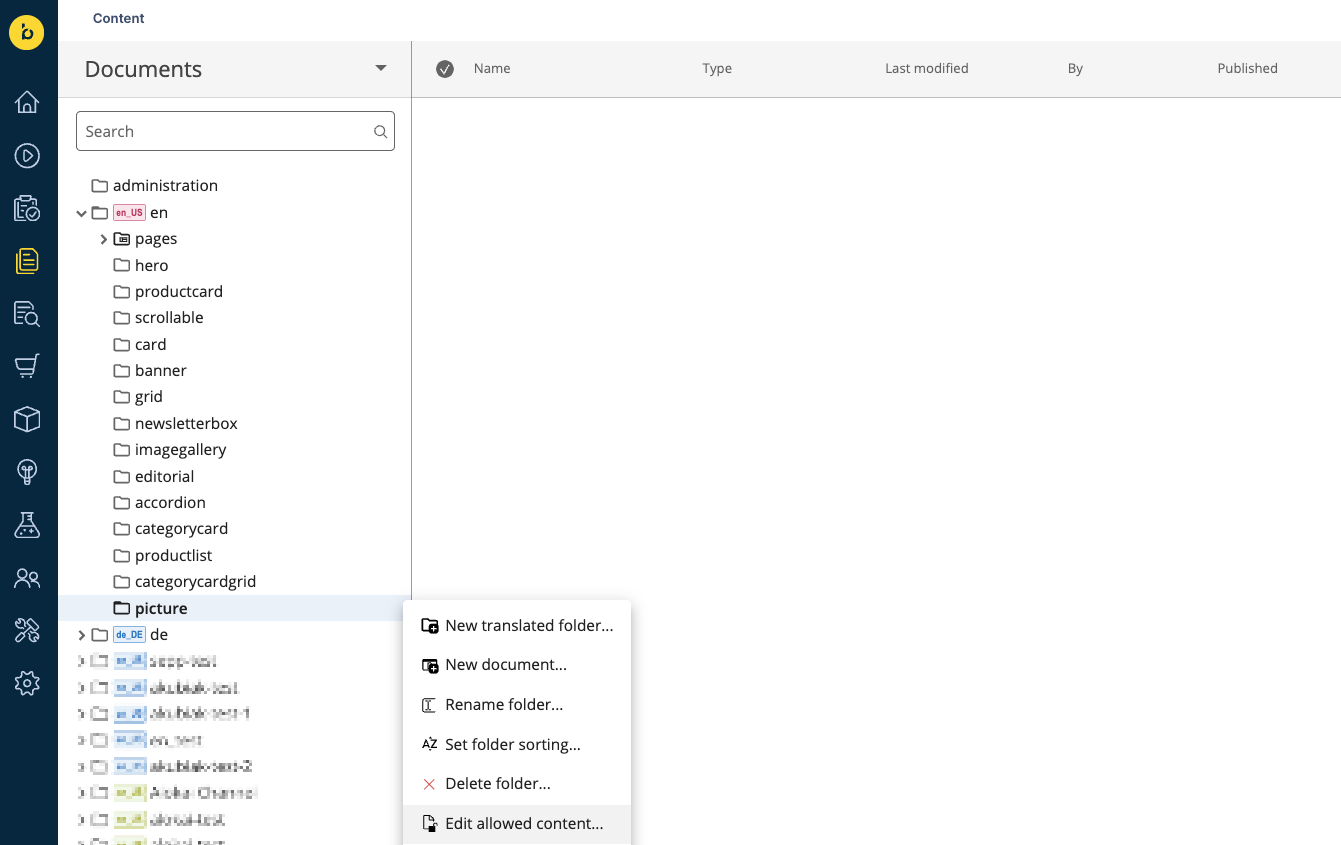This screenshot has width=1341, height=845.
Task: Select the card folder
Action: 150,345
